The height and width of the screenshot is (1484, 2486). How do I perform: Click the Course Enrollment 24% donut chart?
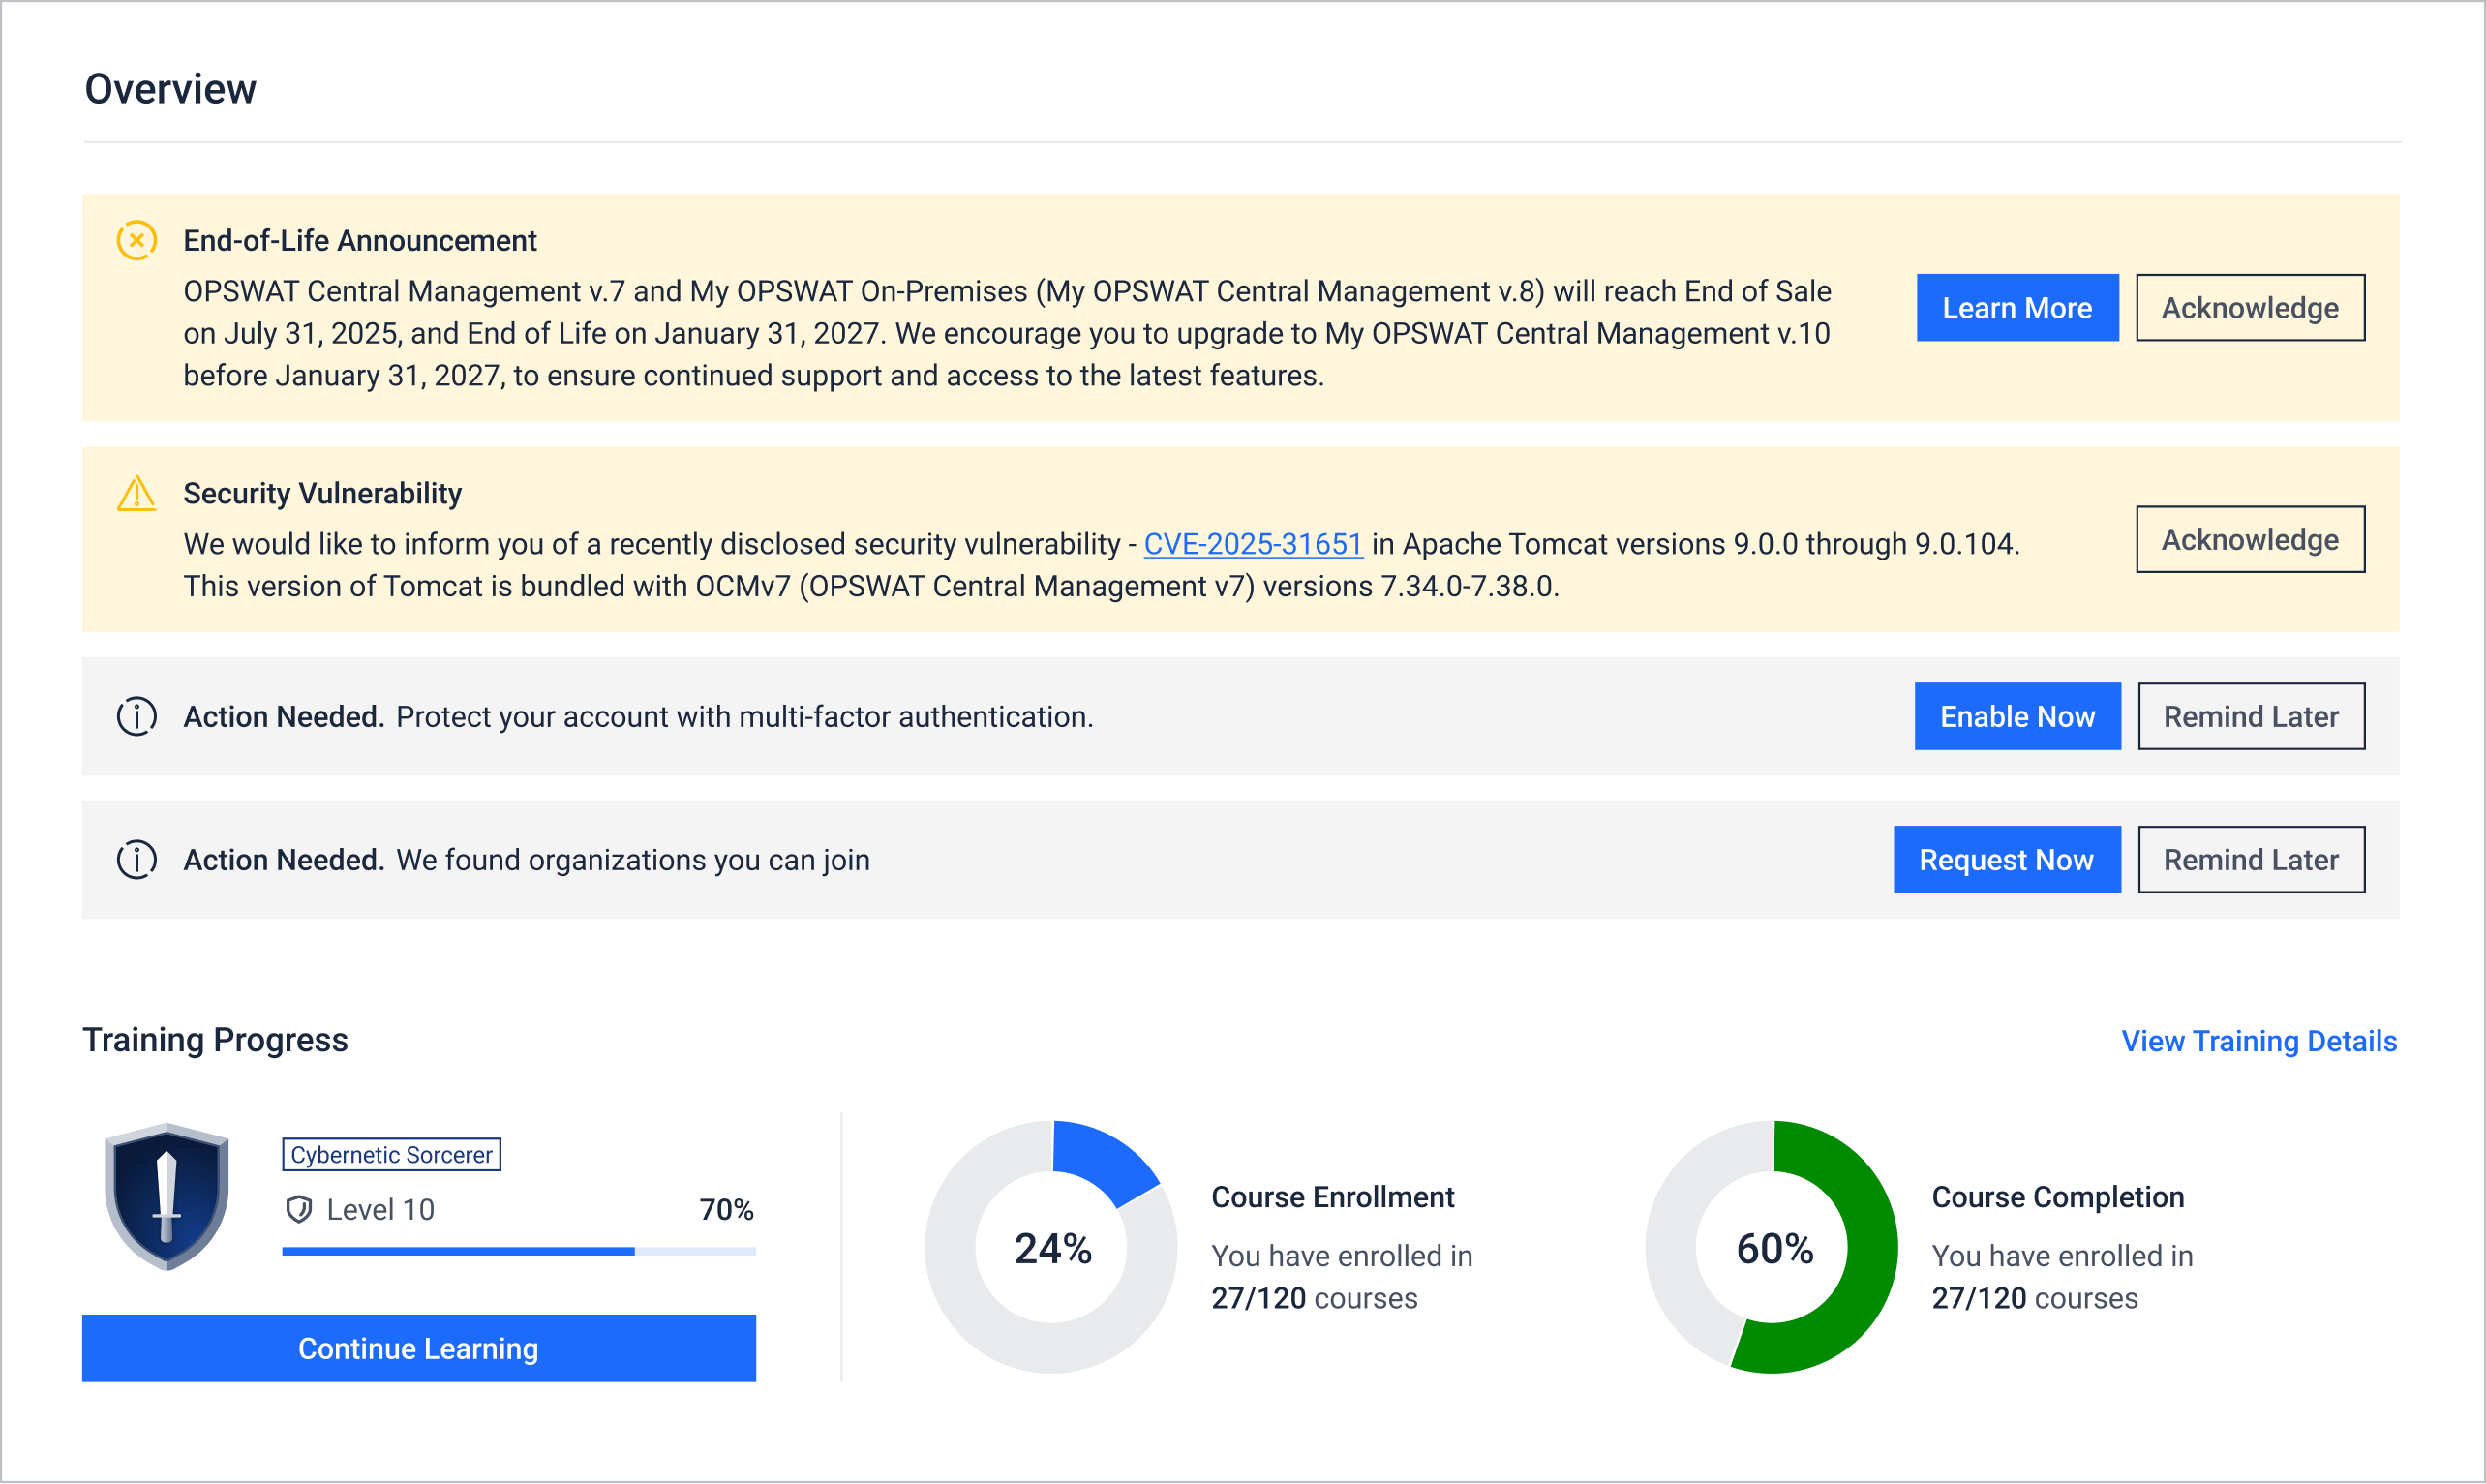pos(1051,1247)
